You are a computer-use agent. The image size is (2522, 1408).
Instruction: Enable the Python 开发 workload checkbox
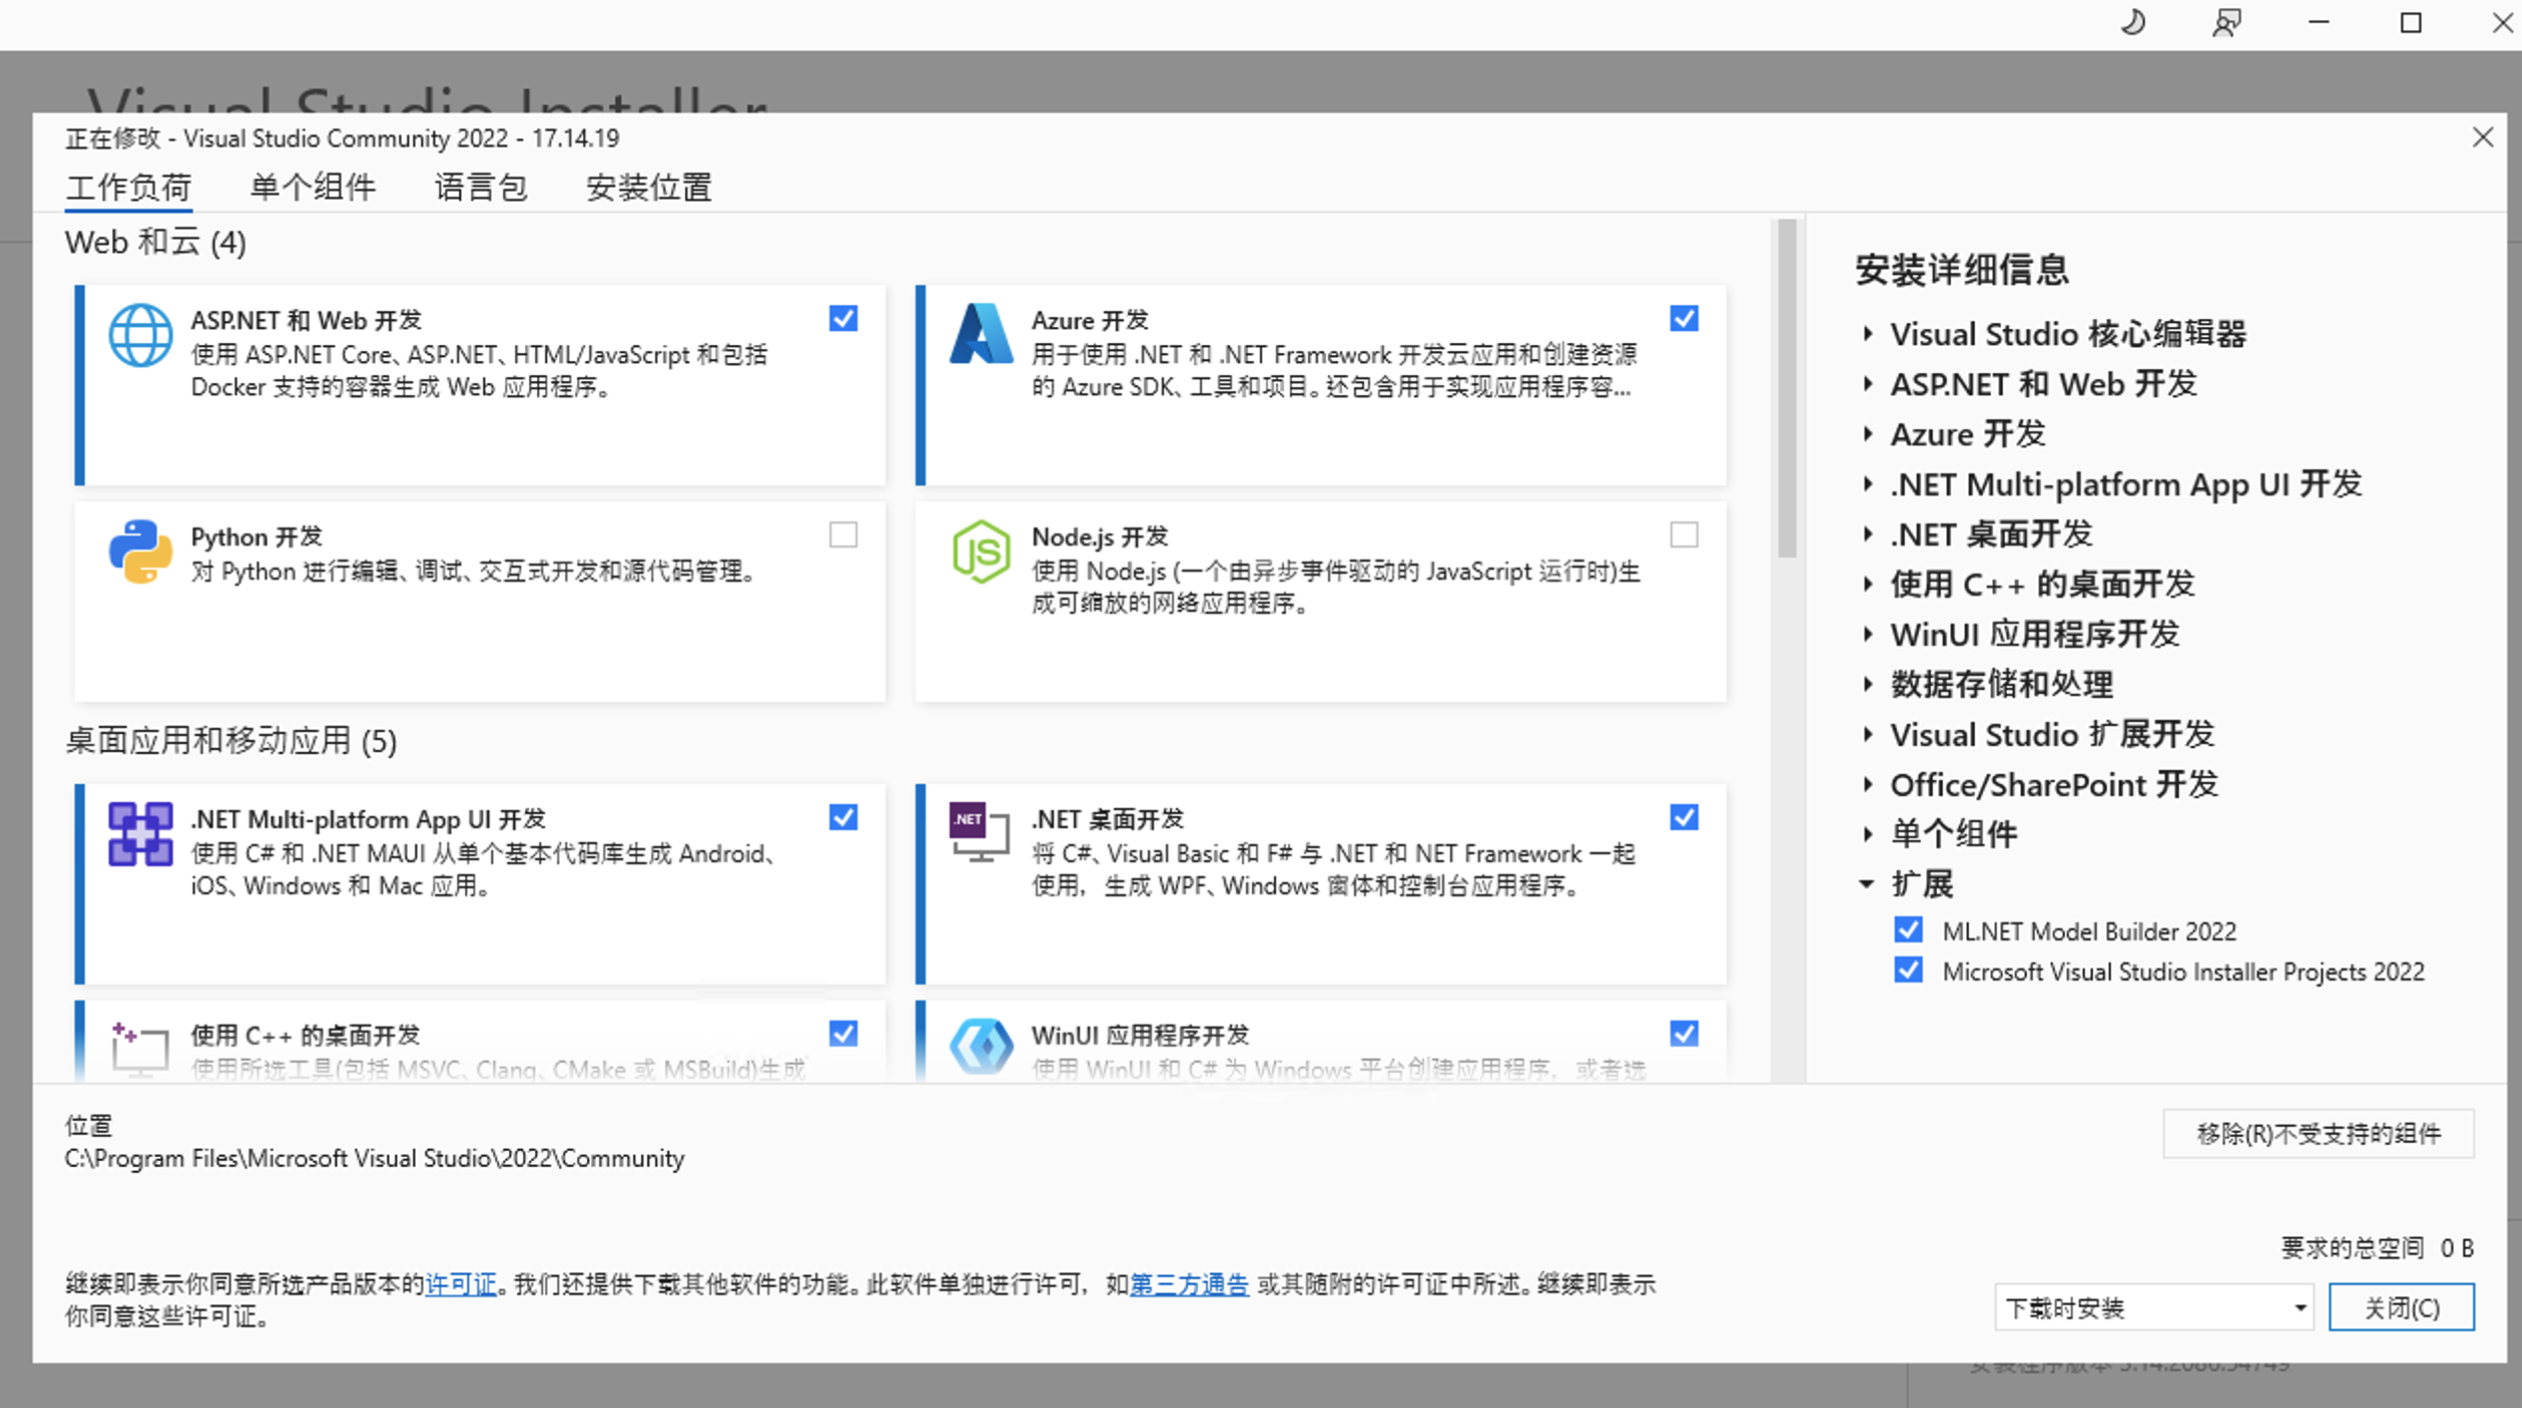coord(843,535)
